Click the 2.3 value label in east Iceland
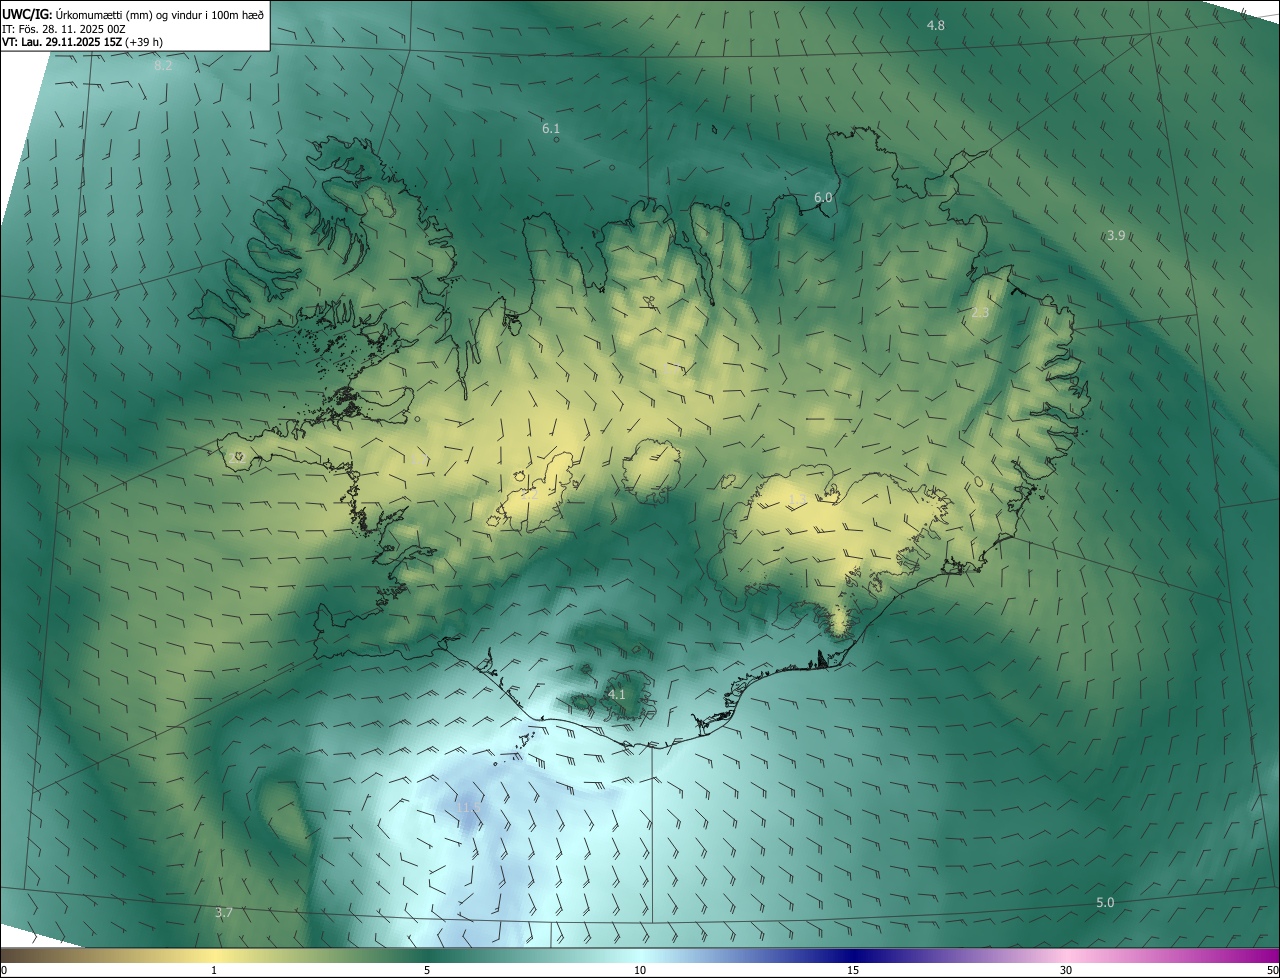Image resolution: width=1280 pixels, height=978 pixels. coord(980,313)
